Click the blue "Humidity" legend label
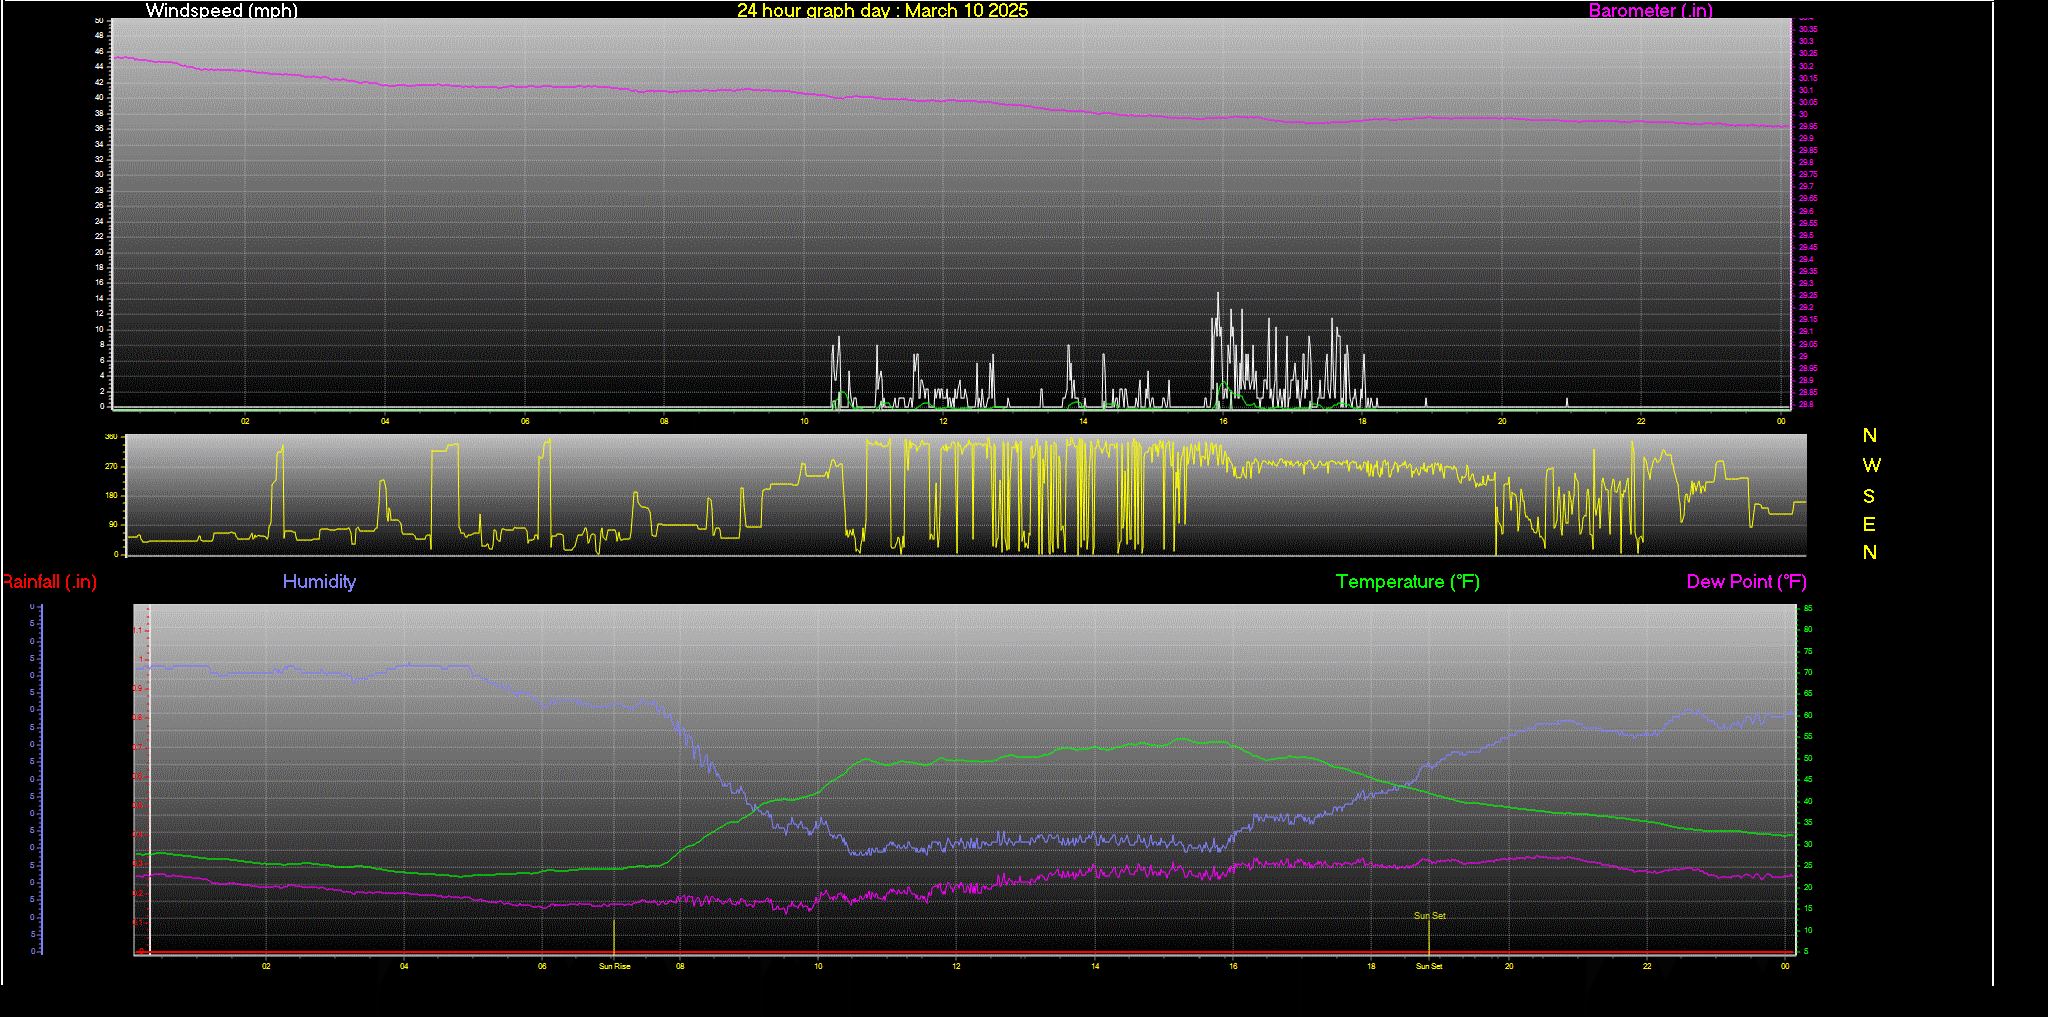The width and height of the screenshot is (2048, 1017). point(319,582)
